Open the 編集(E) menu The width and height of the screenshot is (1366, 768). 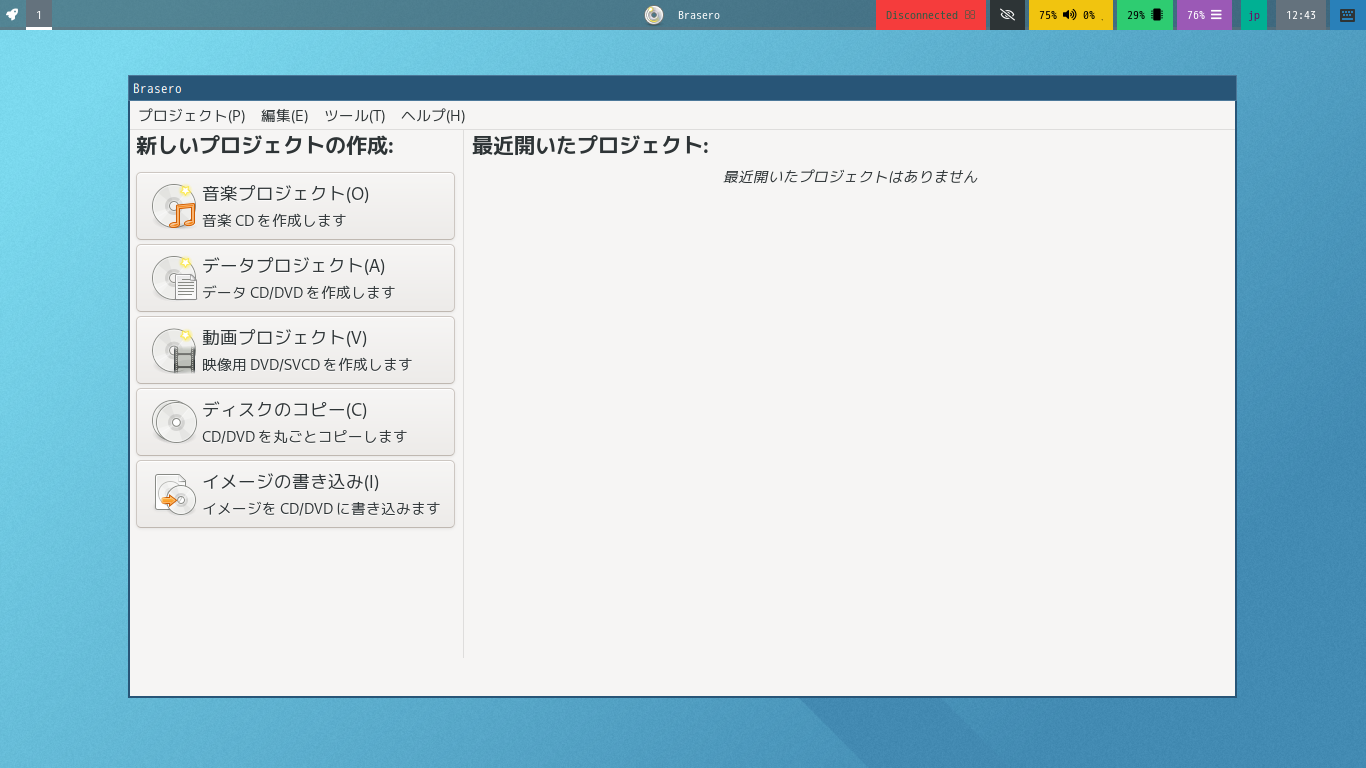(x=284, y=115)
